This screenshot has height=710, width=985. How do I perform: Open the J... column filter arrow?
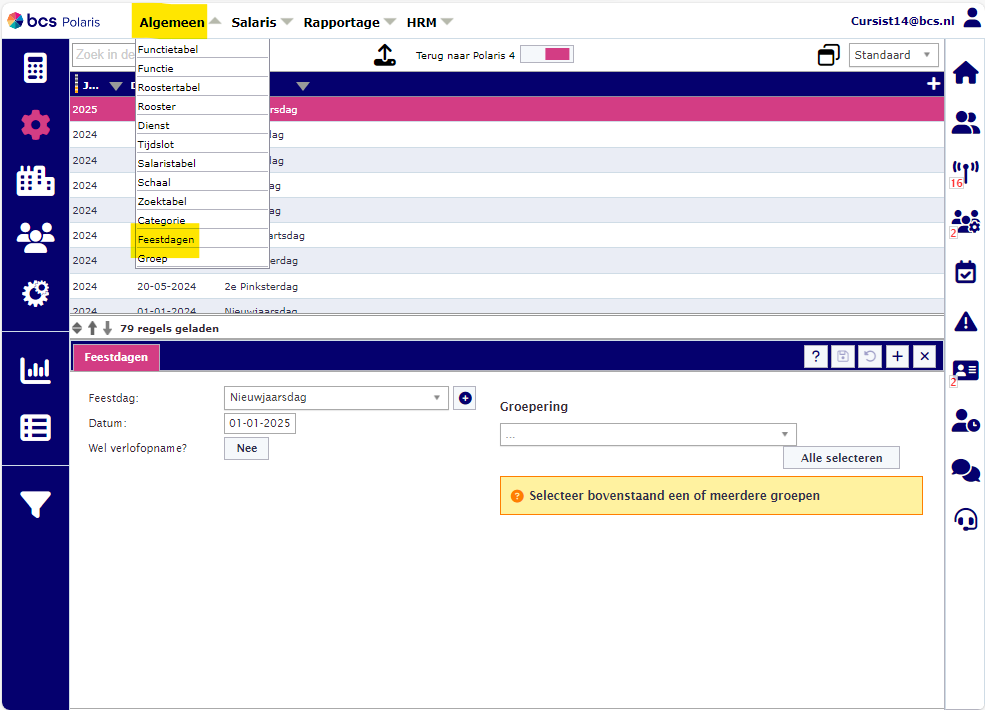coord(116,86)
